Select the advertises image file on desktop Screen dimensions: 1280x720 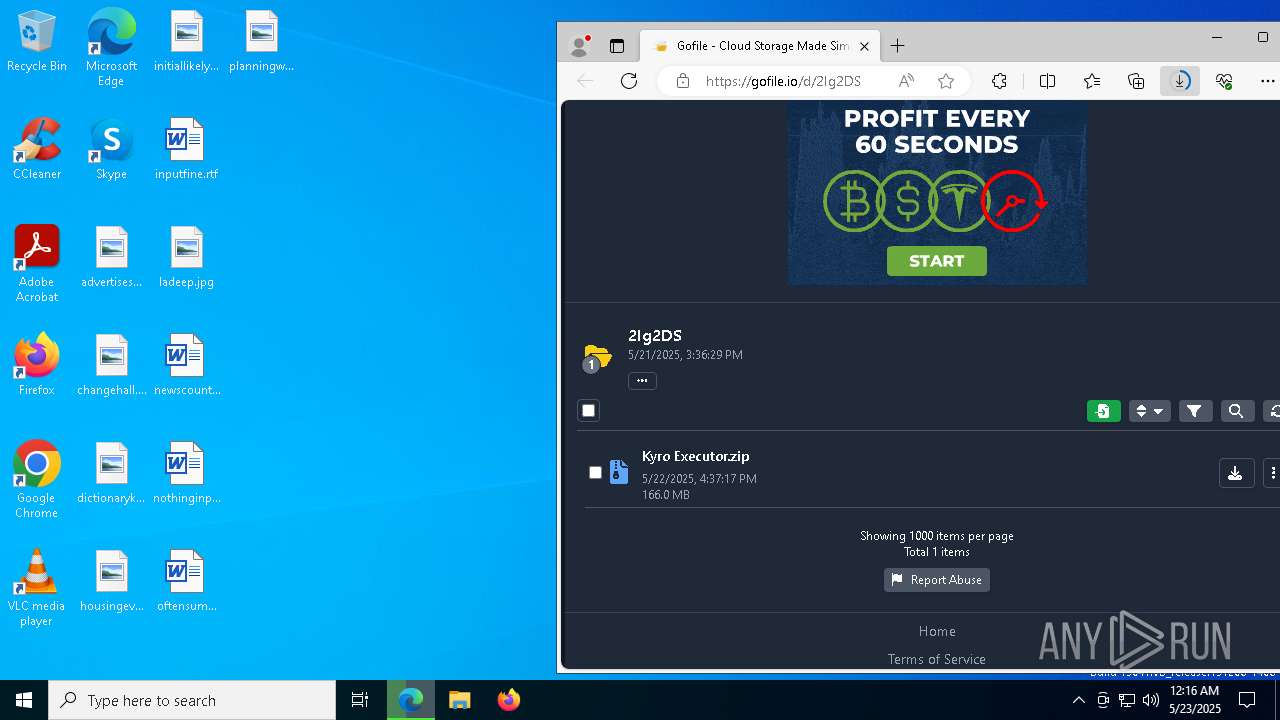[x=111, y=257]
